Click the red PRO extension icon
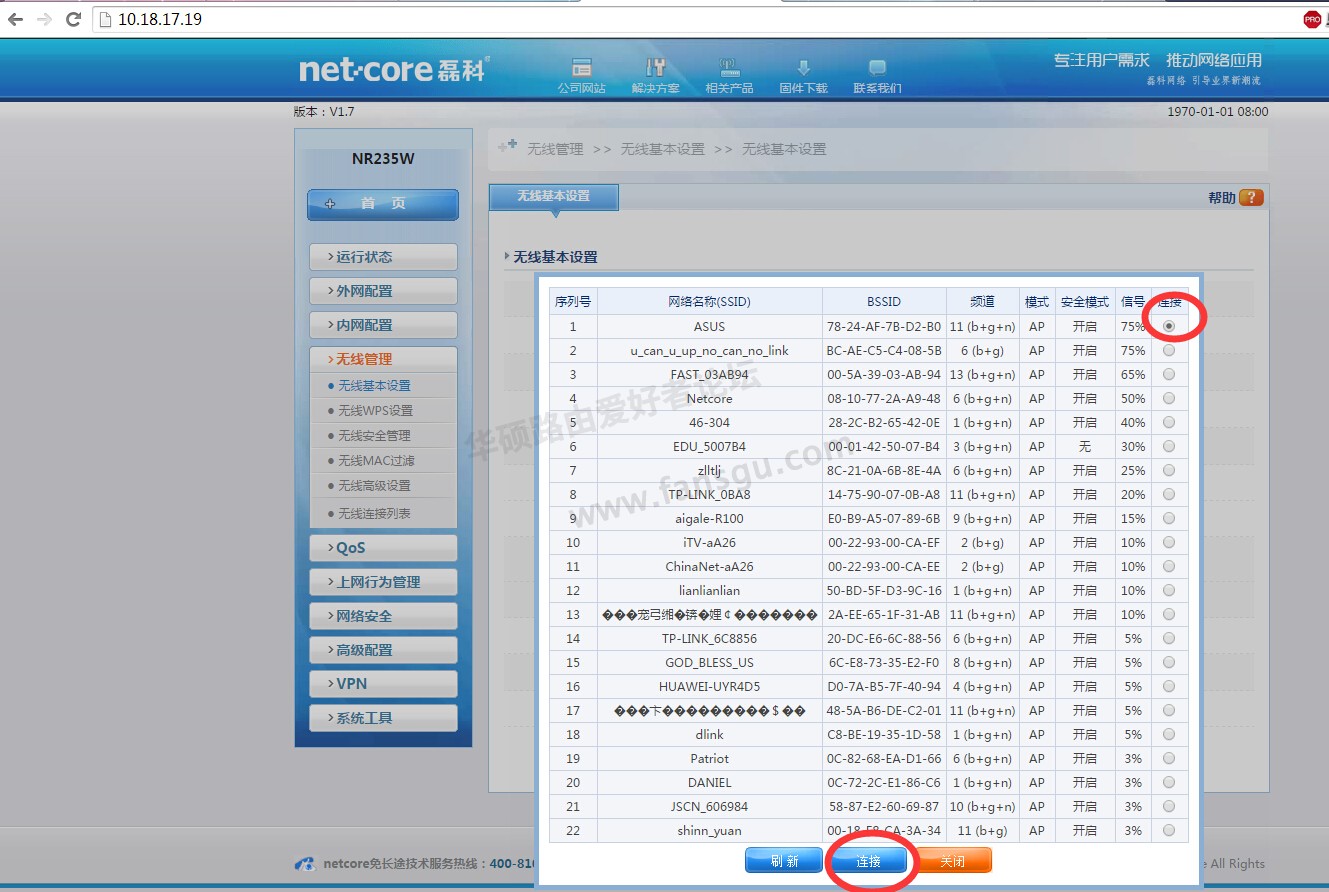 (x=1312, y=19)
